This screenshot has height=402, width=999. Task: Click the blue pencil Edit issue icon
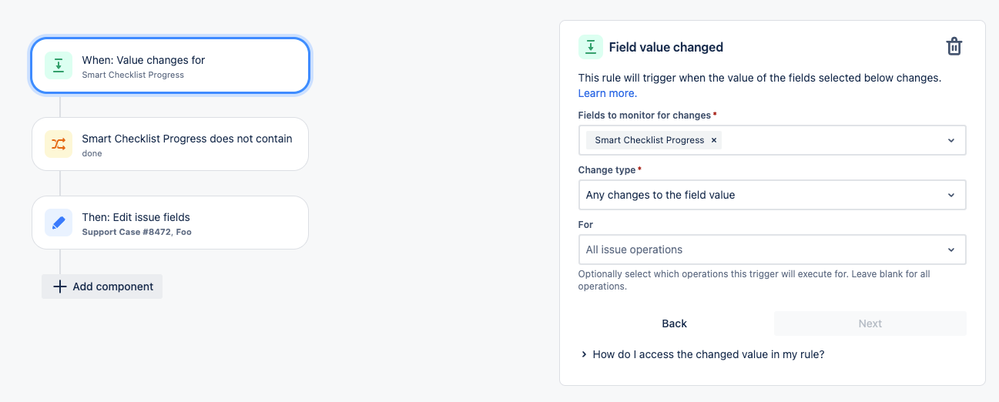pos(59,223)
